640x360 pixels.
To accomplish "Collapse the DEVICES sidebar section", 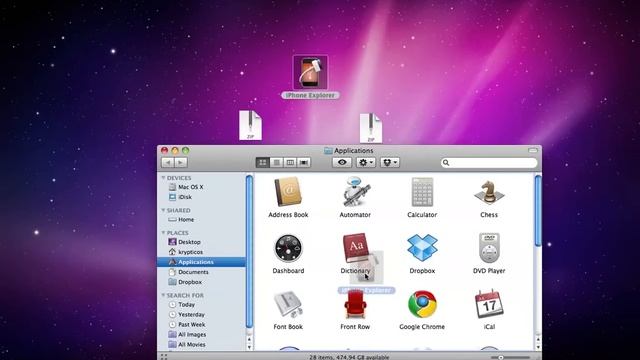I will pyautogui.click(x=163, y=178).
